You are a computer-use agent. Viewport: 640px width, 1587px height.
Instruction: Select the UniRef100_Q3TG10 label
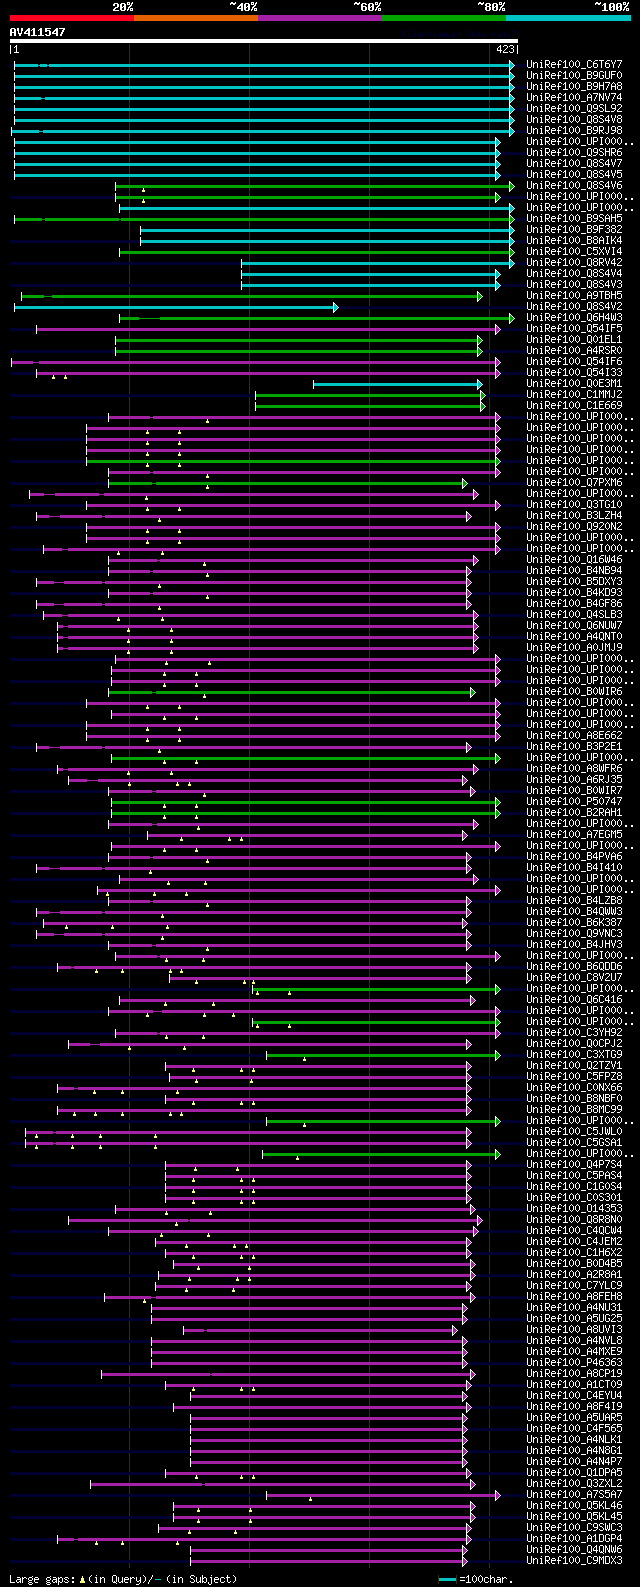click(574, 504)
